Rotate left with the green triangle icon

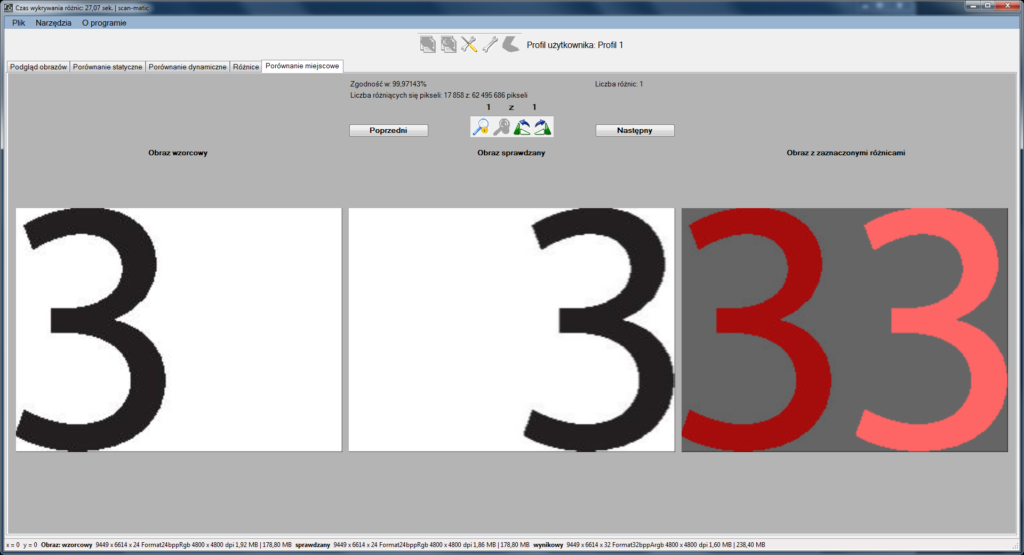click(x=522, y=127)
